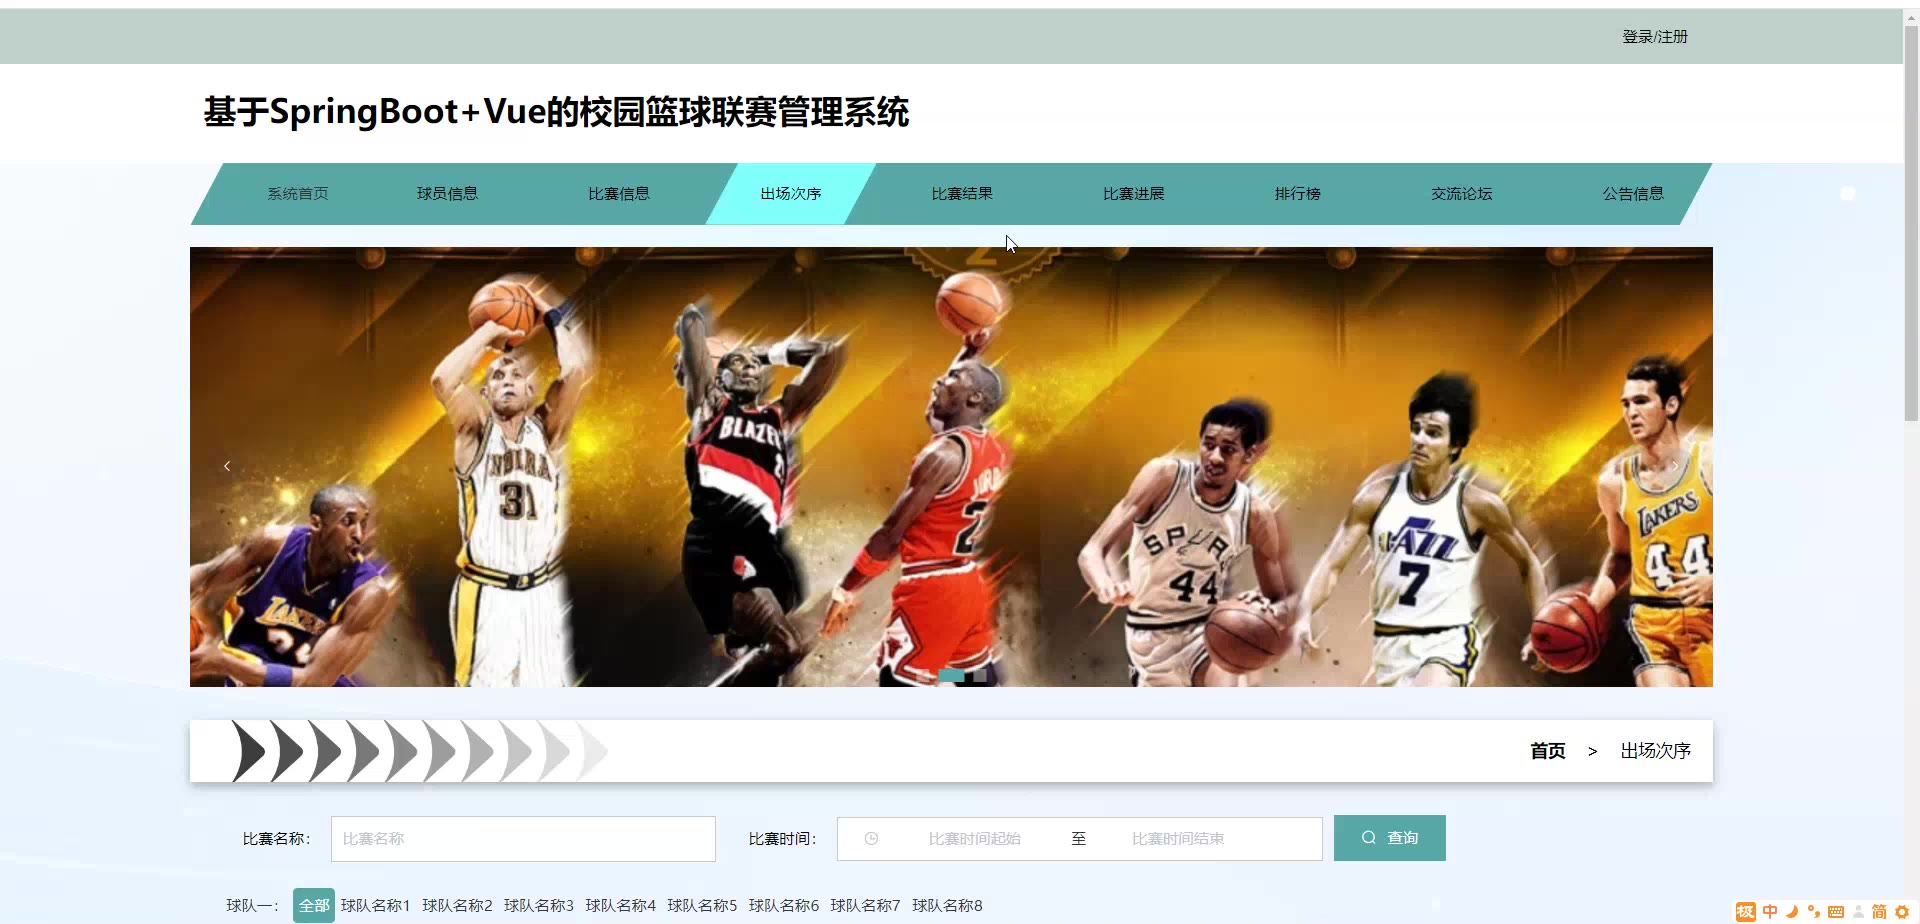Filter by 球队名称7
Viewport: 1920px width, 924px height.
(x=865, y=906)
